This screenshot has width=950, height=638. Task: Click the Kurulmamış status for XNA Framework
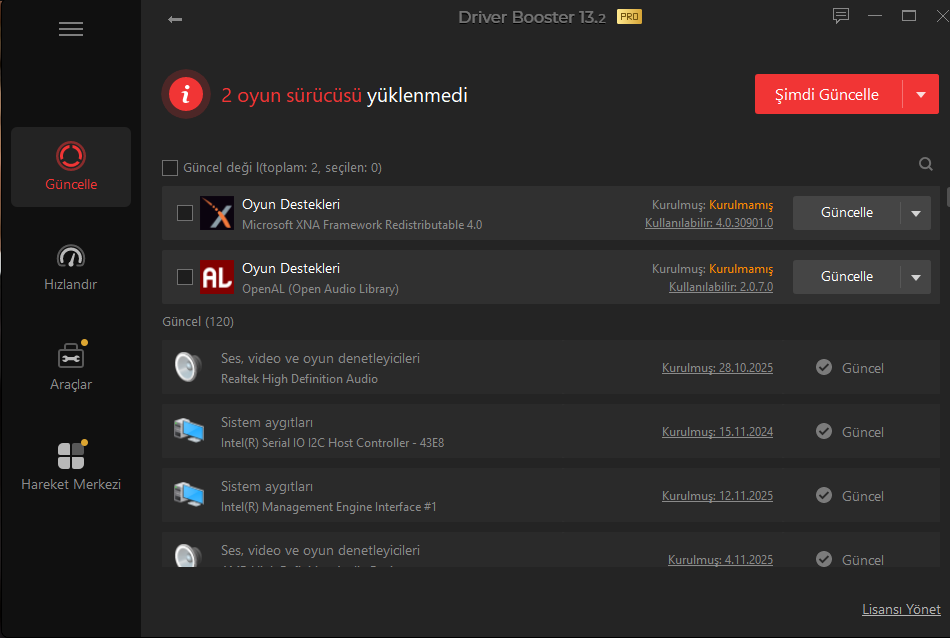[x=741, y=205]
